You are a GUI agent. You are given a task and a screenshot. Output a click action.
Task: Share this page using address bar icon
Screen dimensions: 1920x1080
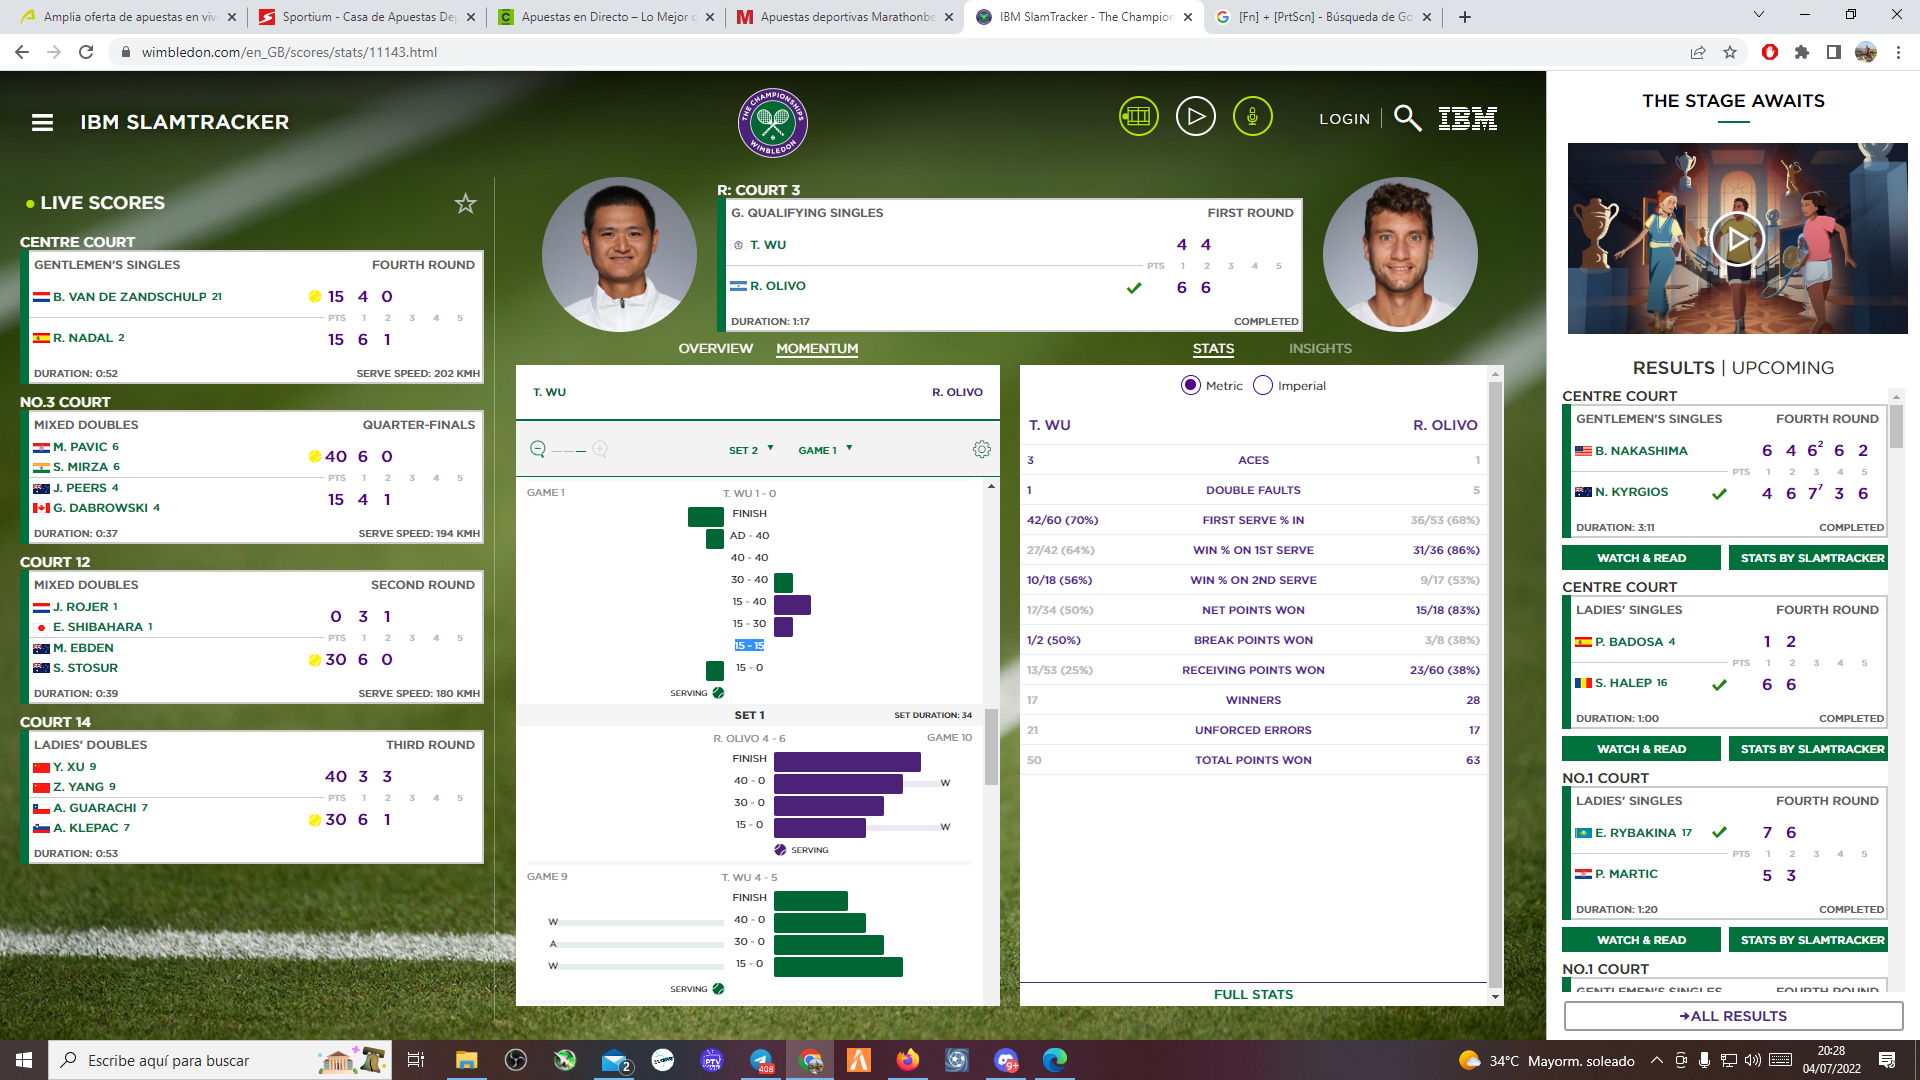pos(1698,52)
